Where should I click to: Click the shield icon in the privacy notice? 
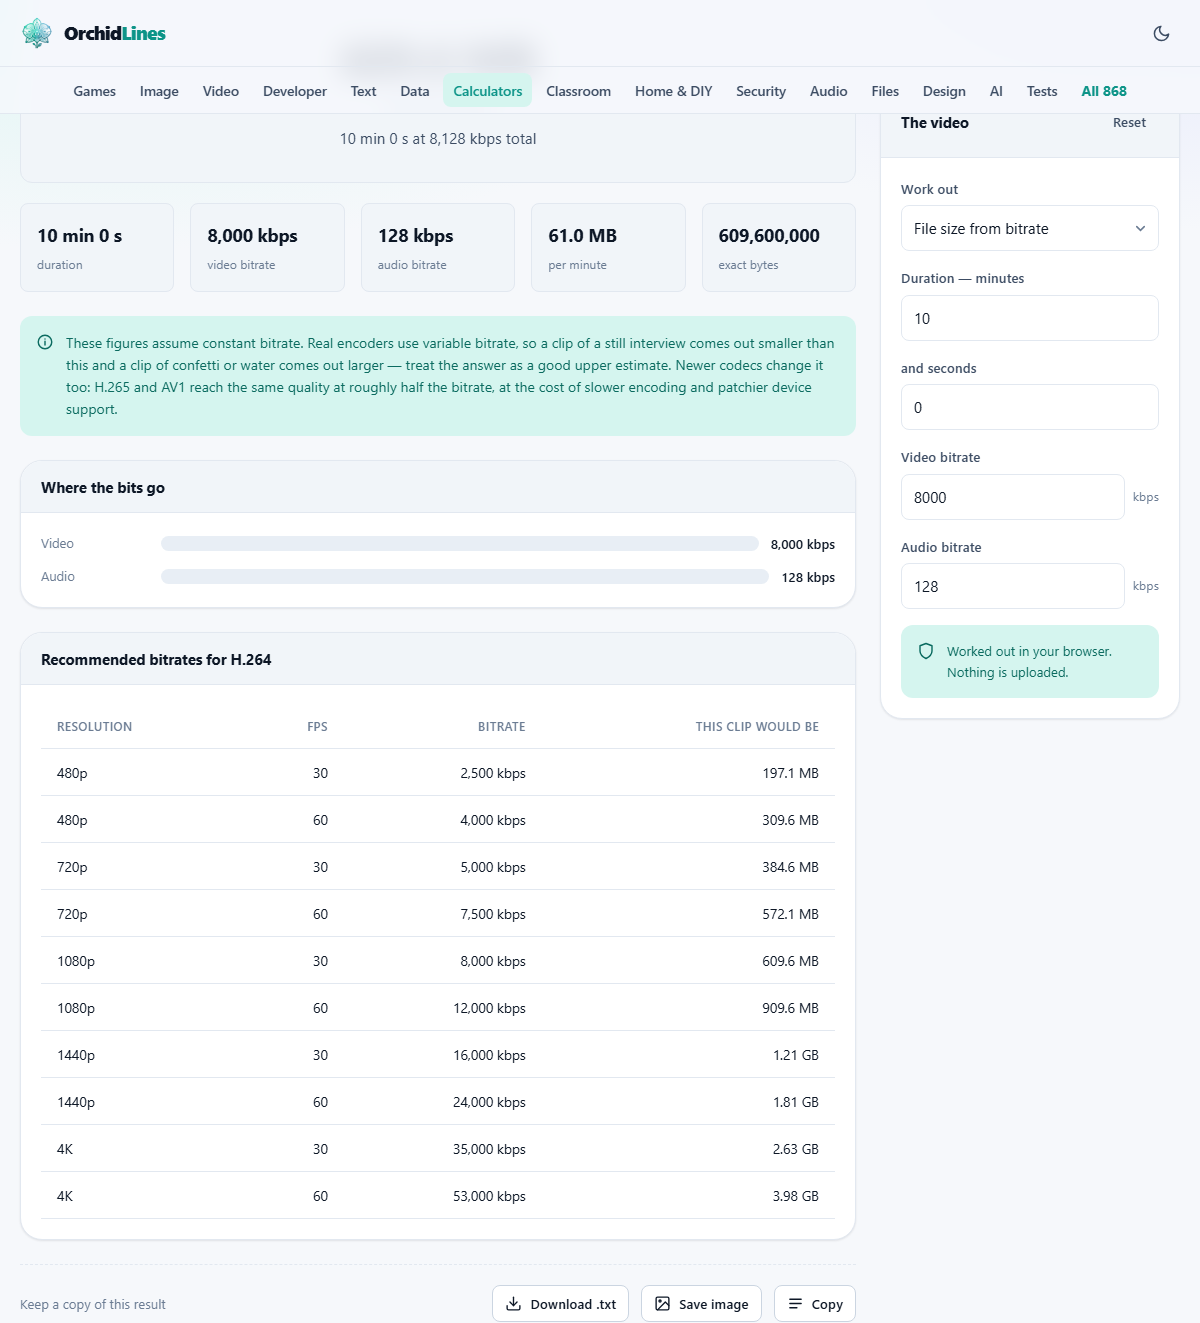(926, 651)
